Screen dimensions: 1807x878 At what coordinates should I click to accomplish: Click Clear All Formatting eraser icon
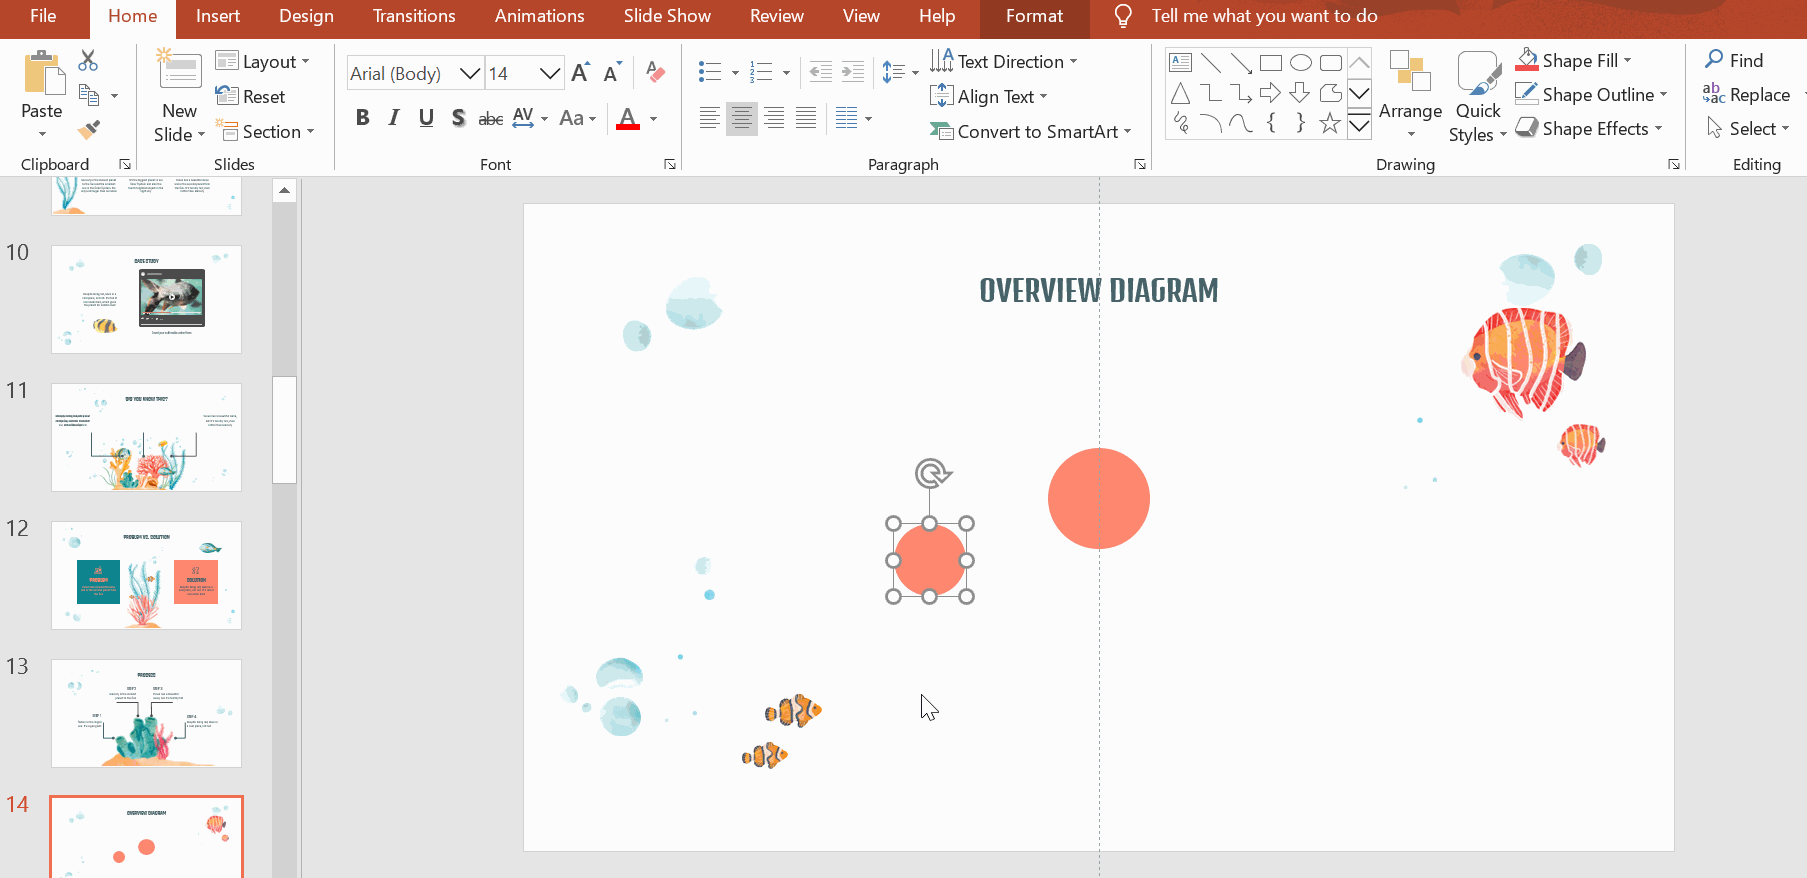(655, 73)
